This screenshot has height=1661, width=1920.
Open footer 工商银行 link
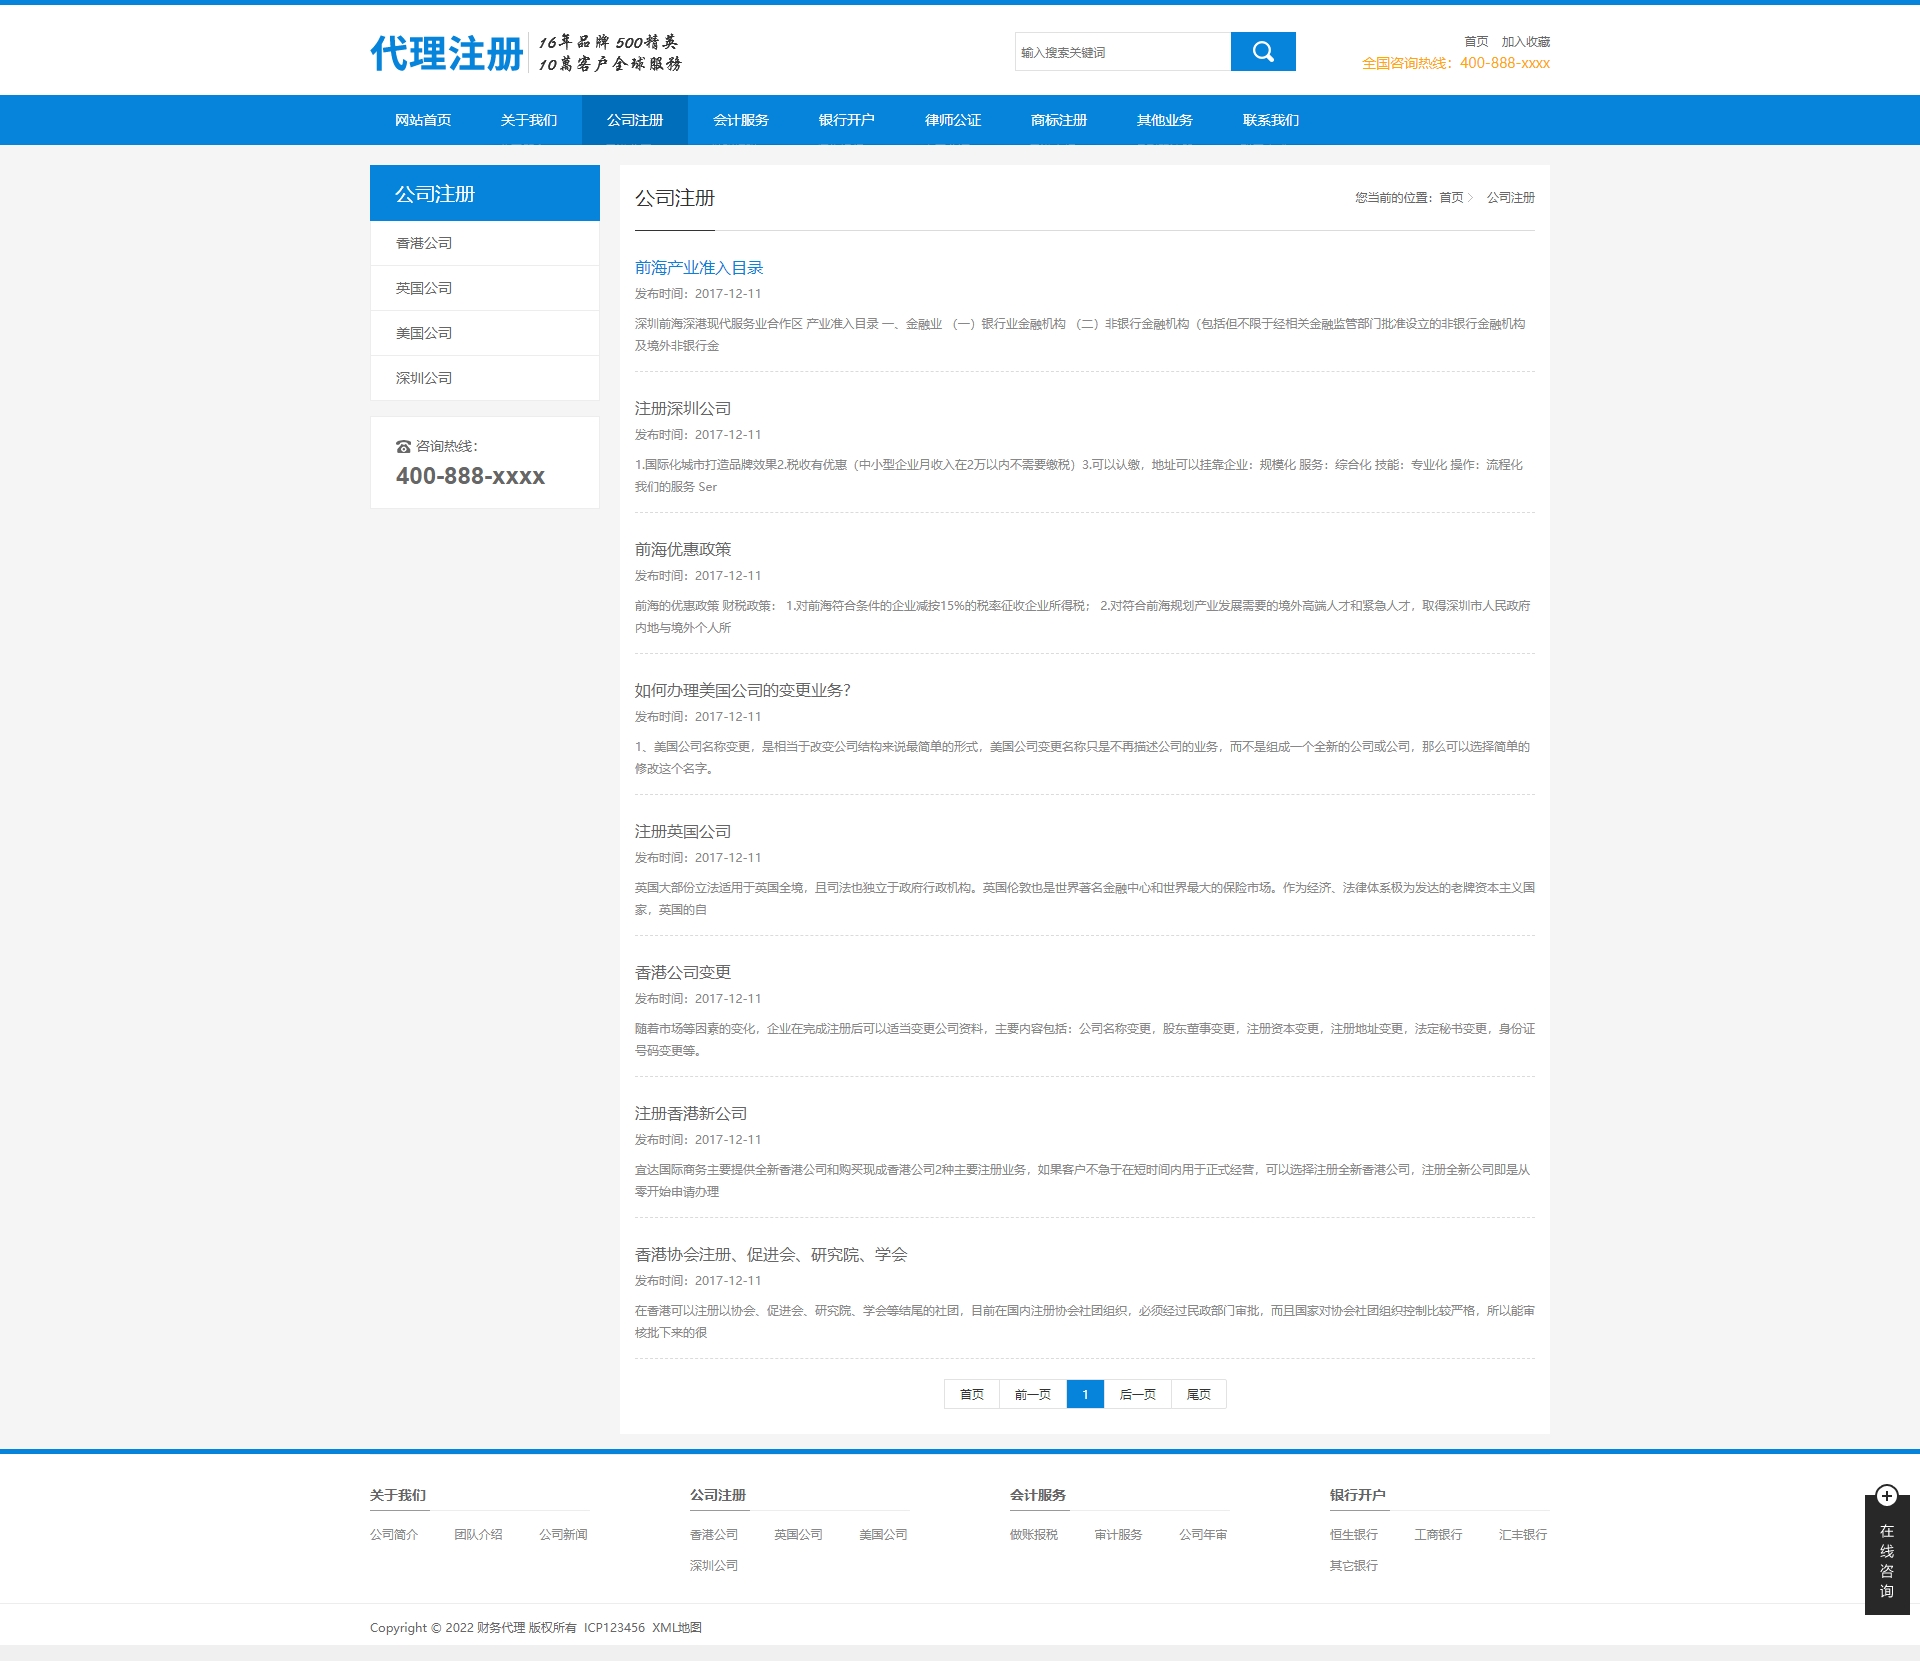point(1439,1535)
